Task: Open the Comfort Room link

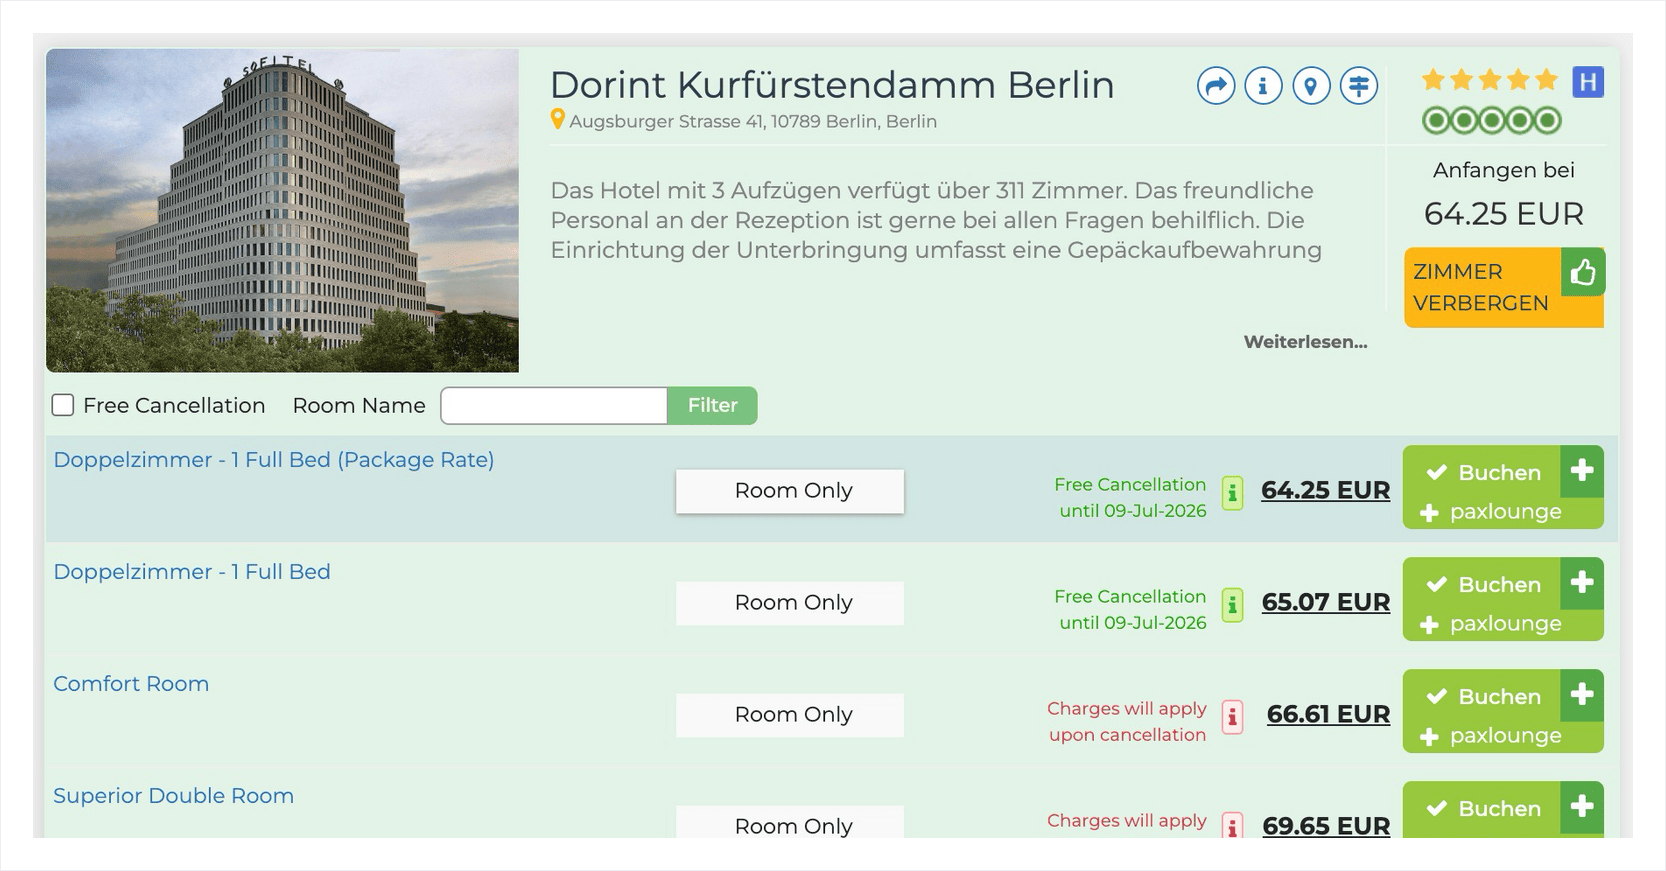Action: [131, 684]
